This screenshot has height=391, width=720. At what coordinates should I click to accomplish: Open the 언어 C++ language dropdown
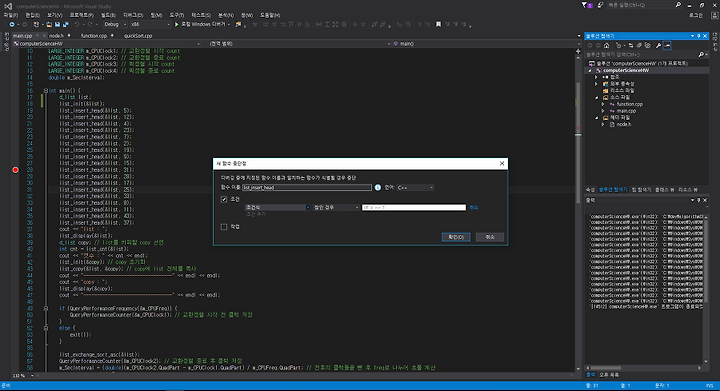point(416,187)
